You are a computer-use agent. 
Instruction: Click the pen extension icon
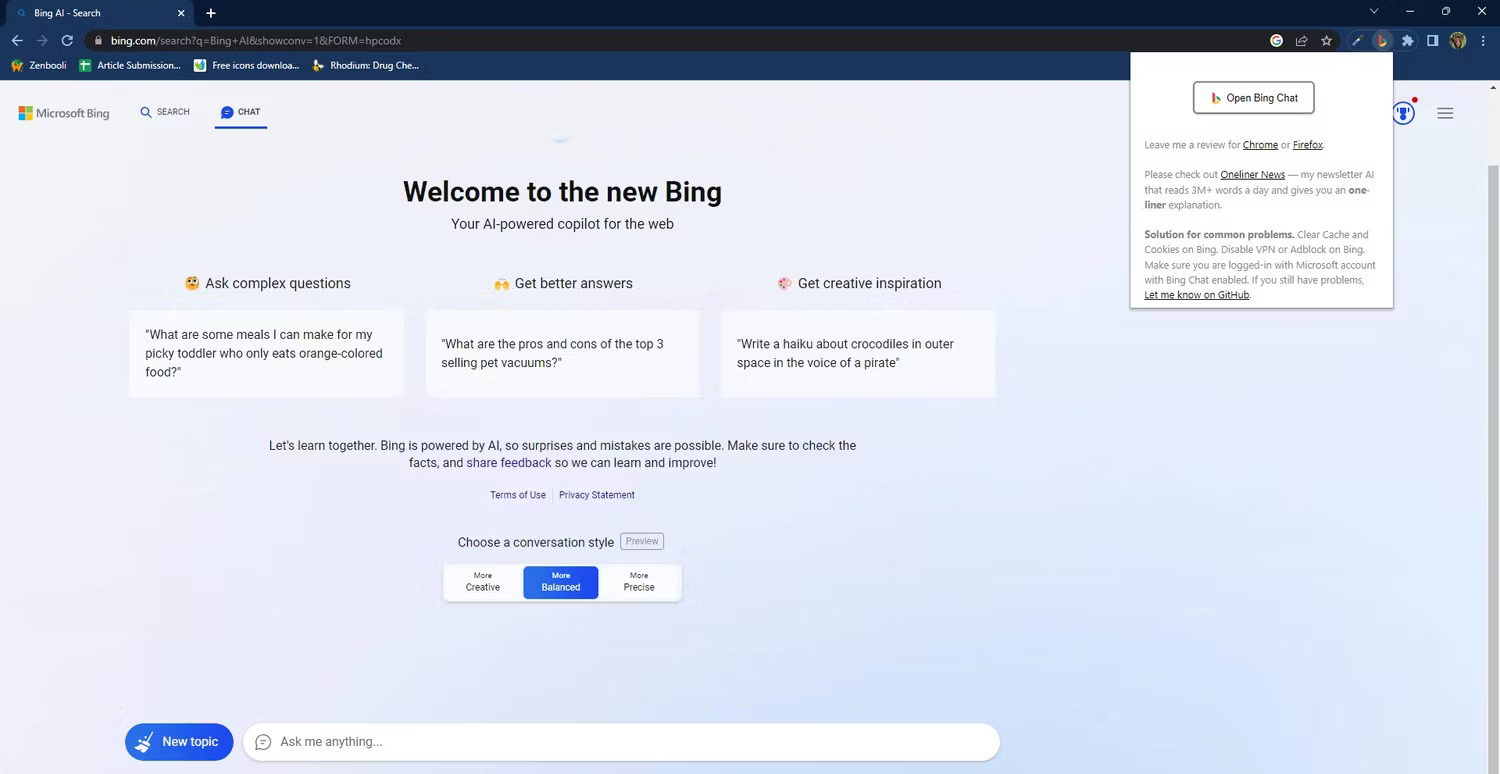(1357, 41)
